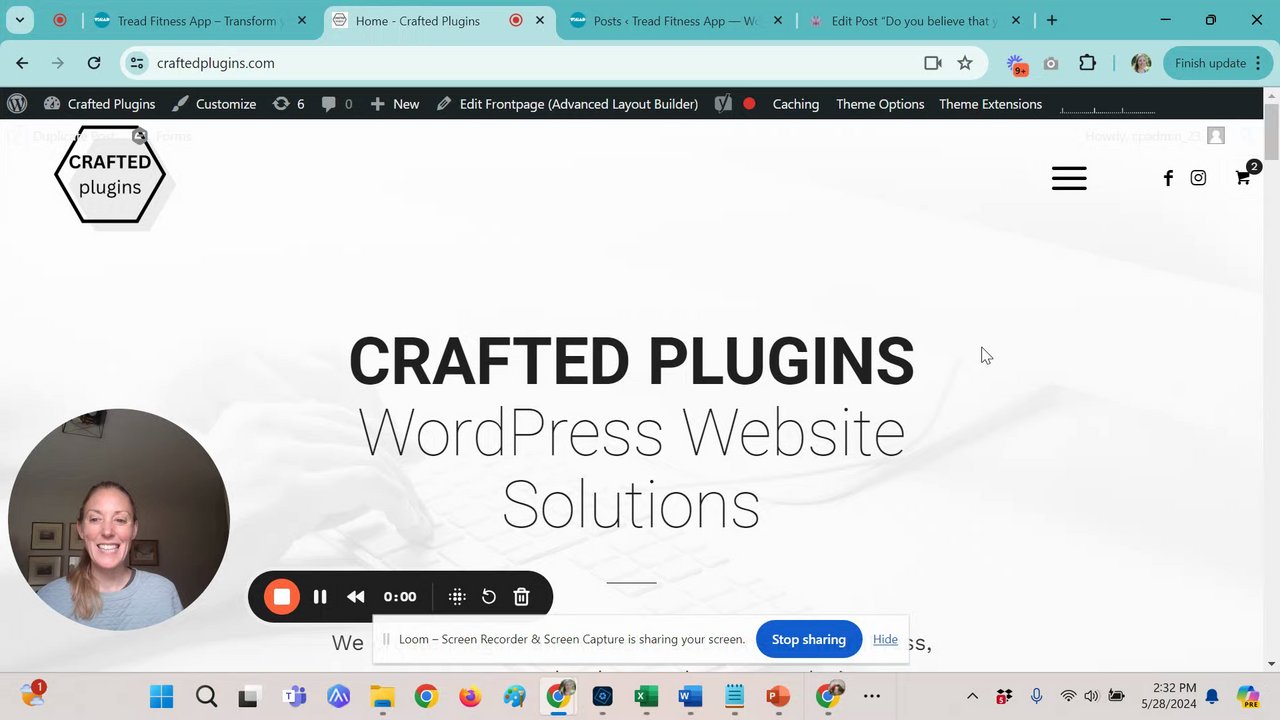
Task: Rewind the Loom recording
Action: tap(356, 597)
